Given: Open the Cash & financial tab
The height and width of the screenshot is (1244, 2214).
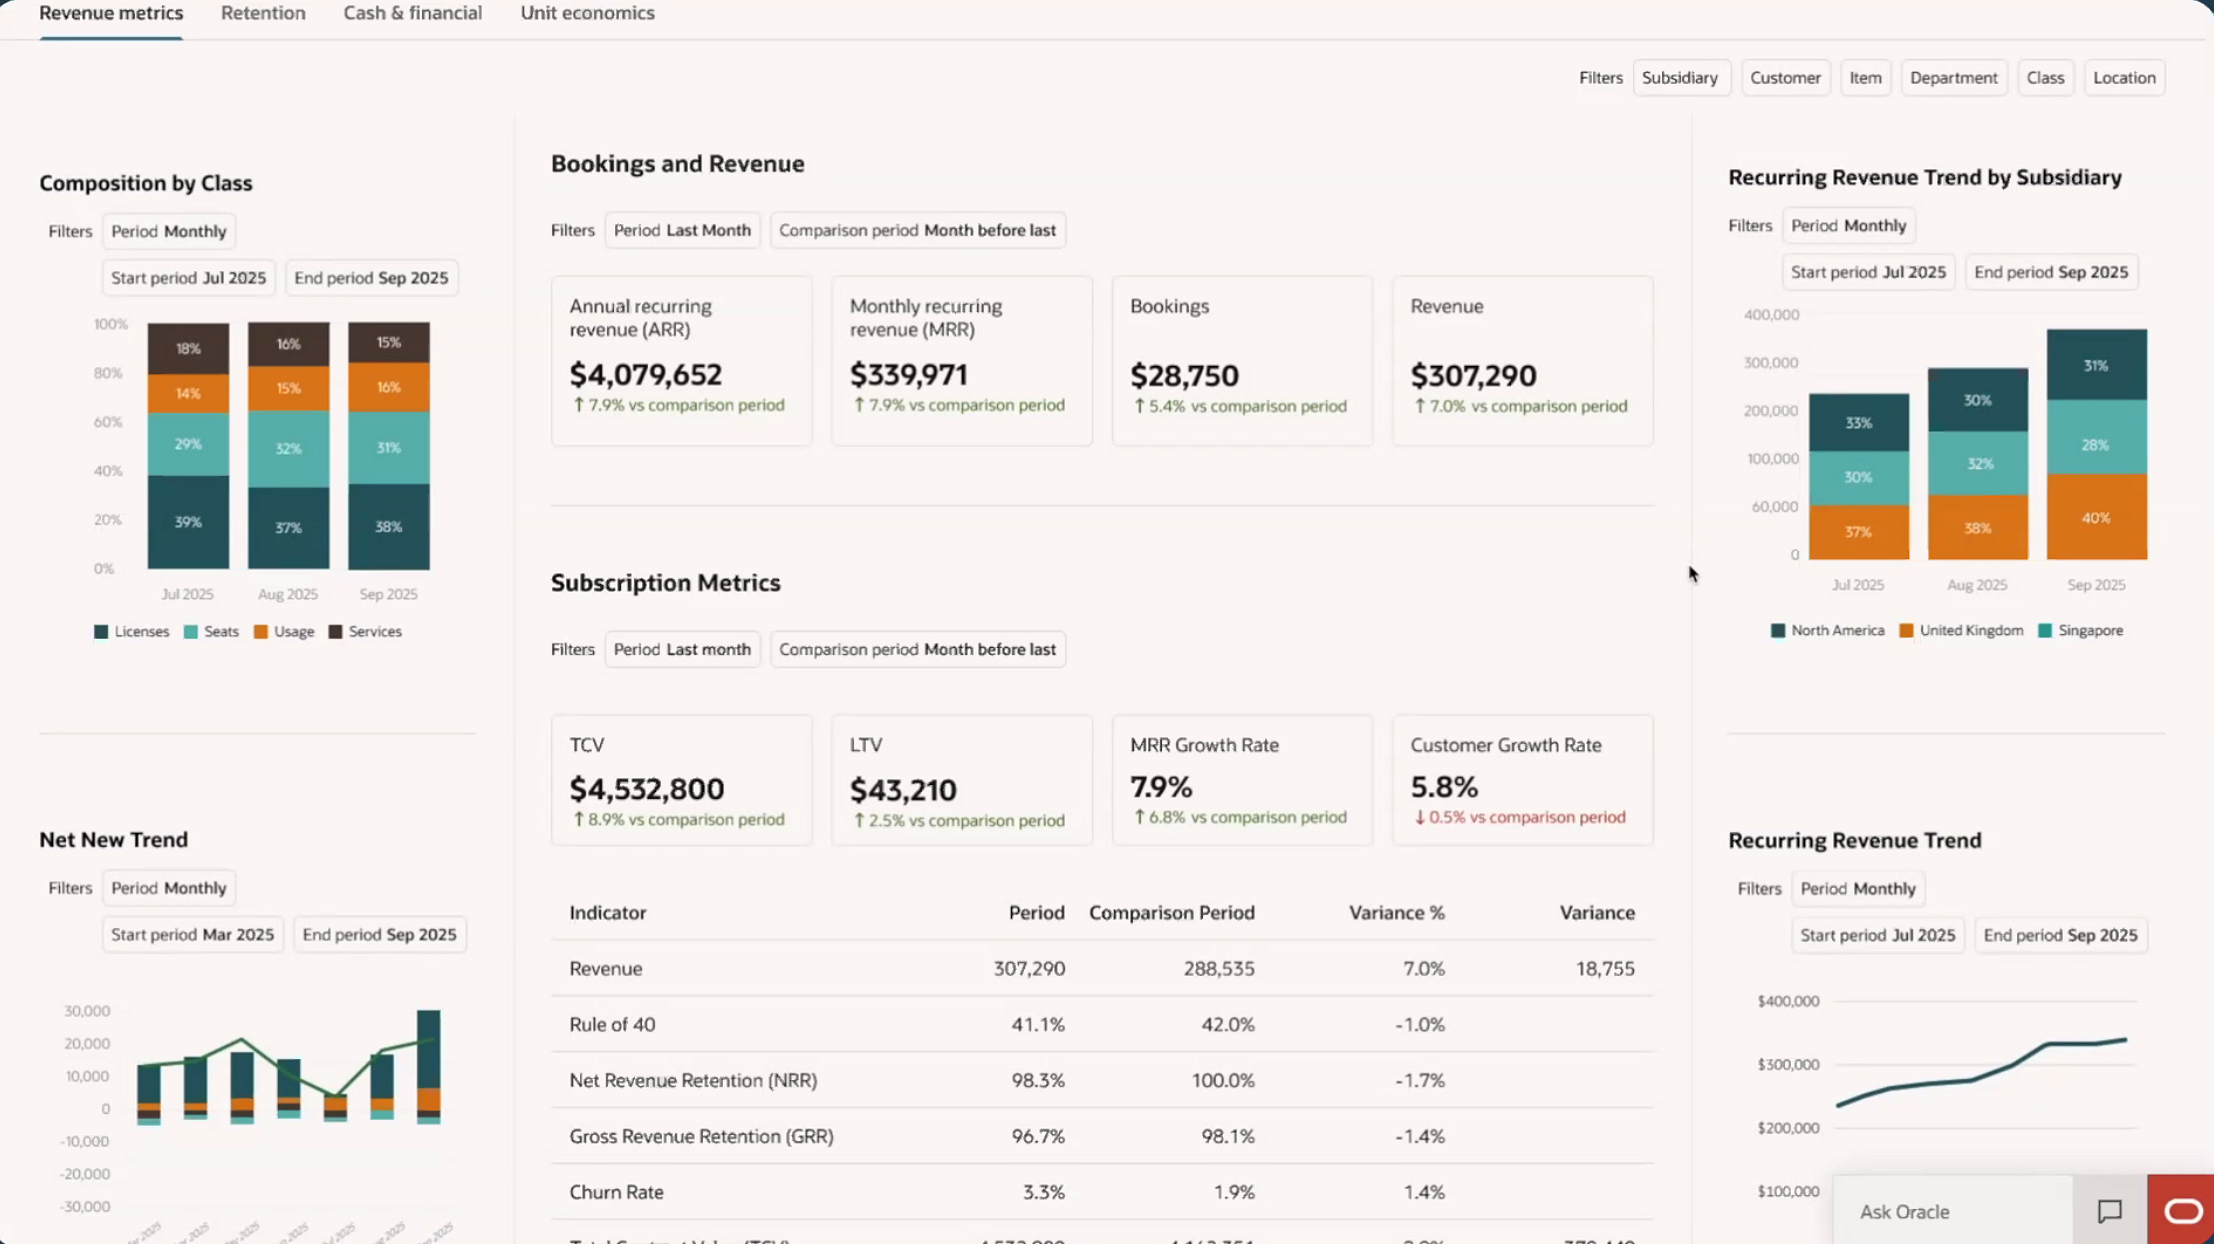Looking at the screenshot, I should [x=412, y=13].
